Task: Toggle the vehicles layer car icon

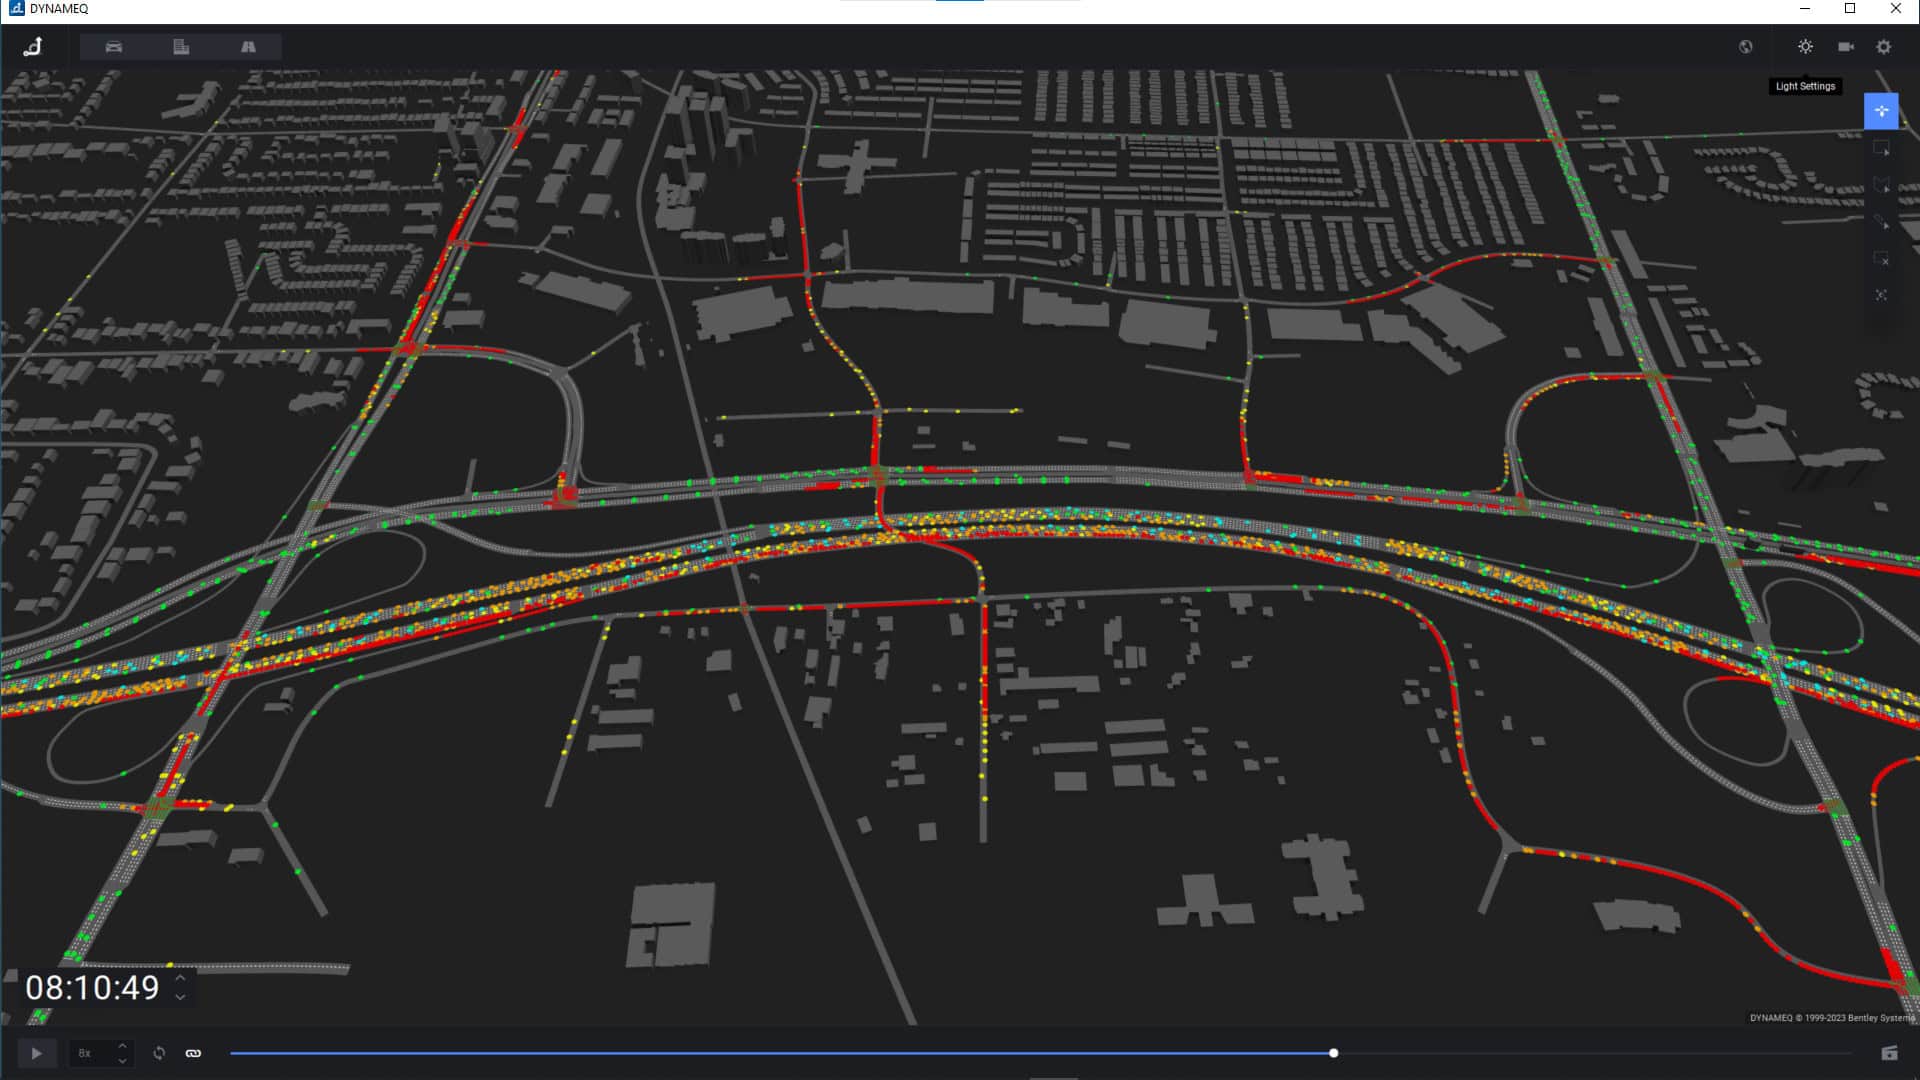Action: click(x=114, y=47)
